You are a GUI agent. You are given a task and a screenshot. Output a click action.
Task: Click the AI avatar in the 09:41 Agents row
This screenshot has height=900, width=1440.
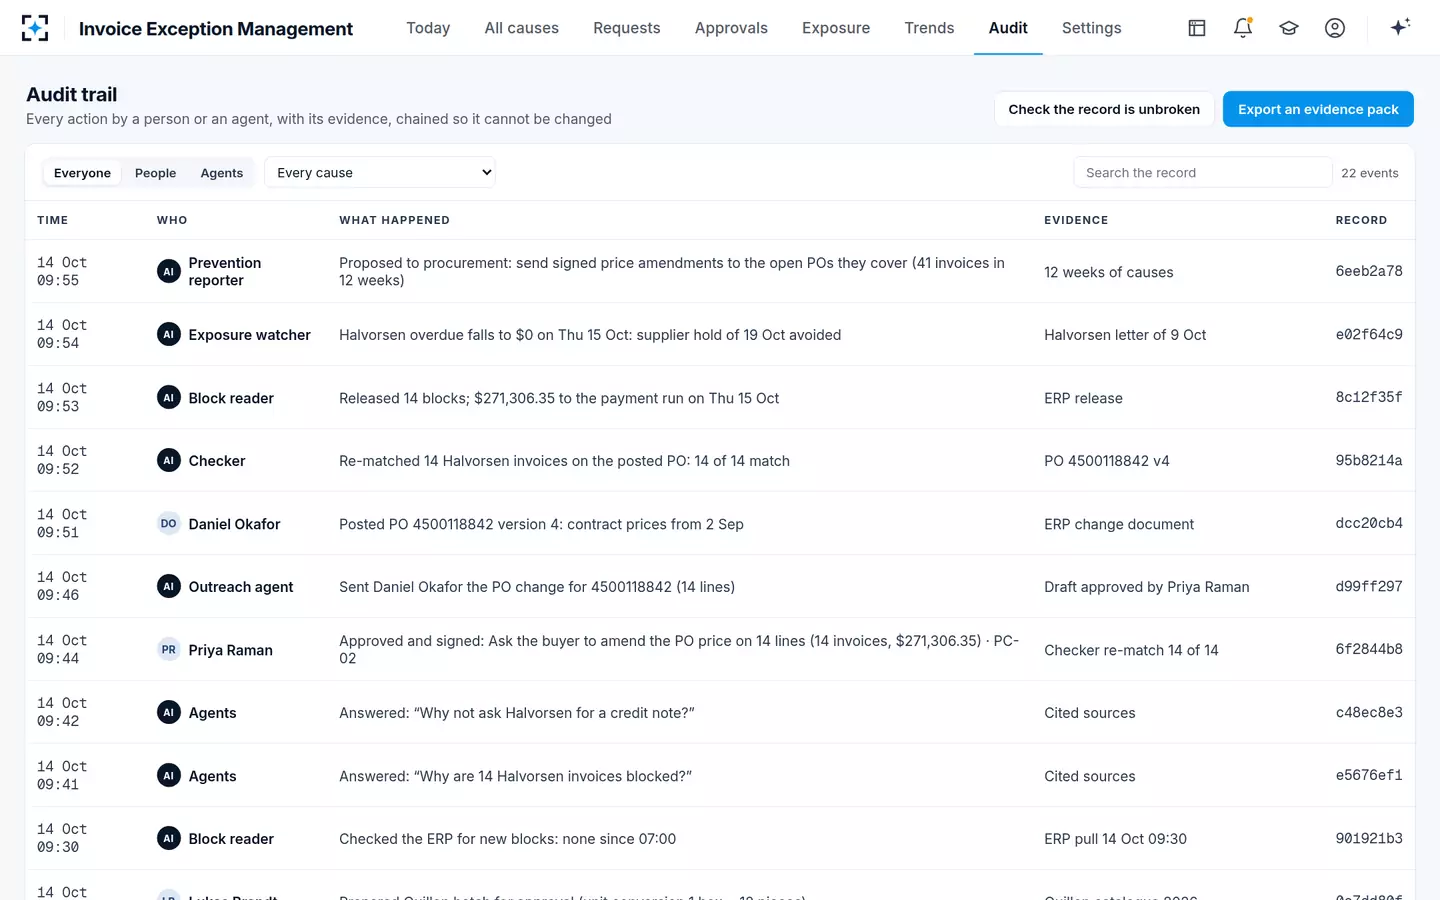(169, 775)
